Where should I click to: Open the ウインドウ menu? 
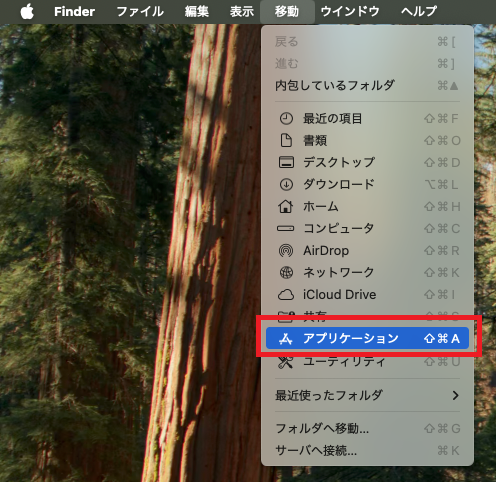[350, 12]
